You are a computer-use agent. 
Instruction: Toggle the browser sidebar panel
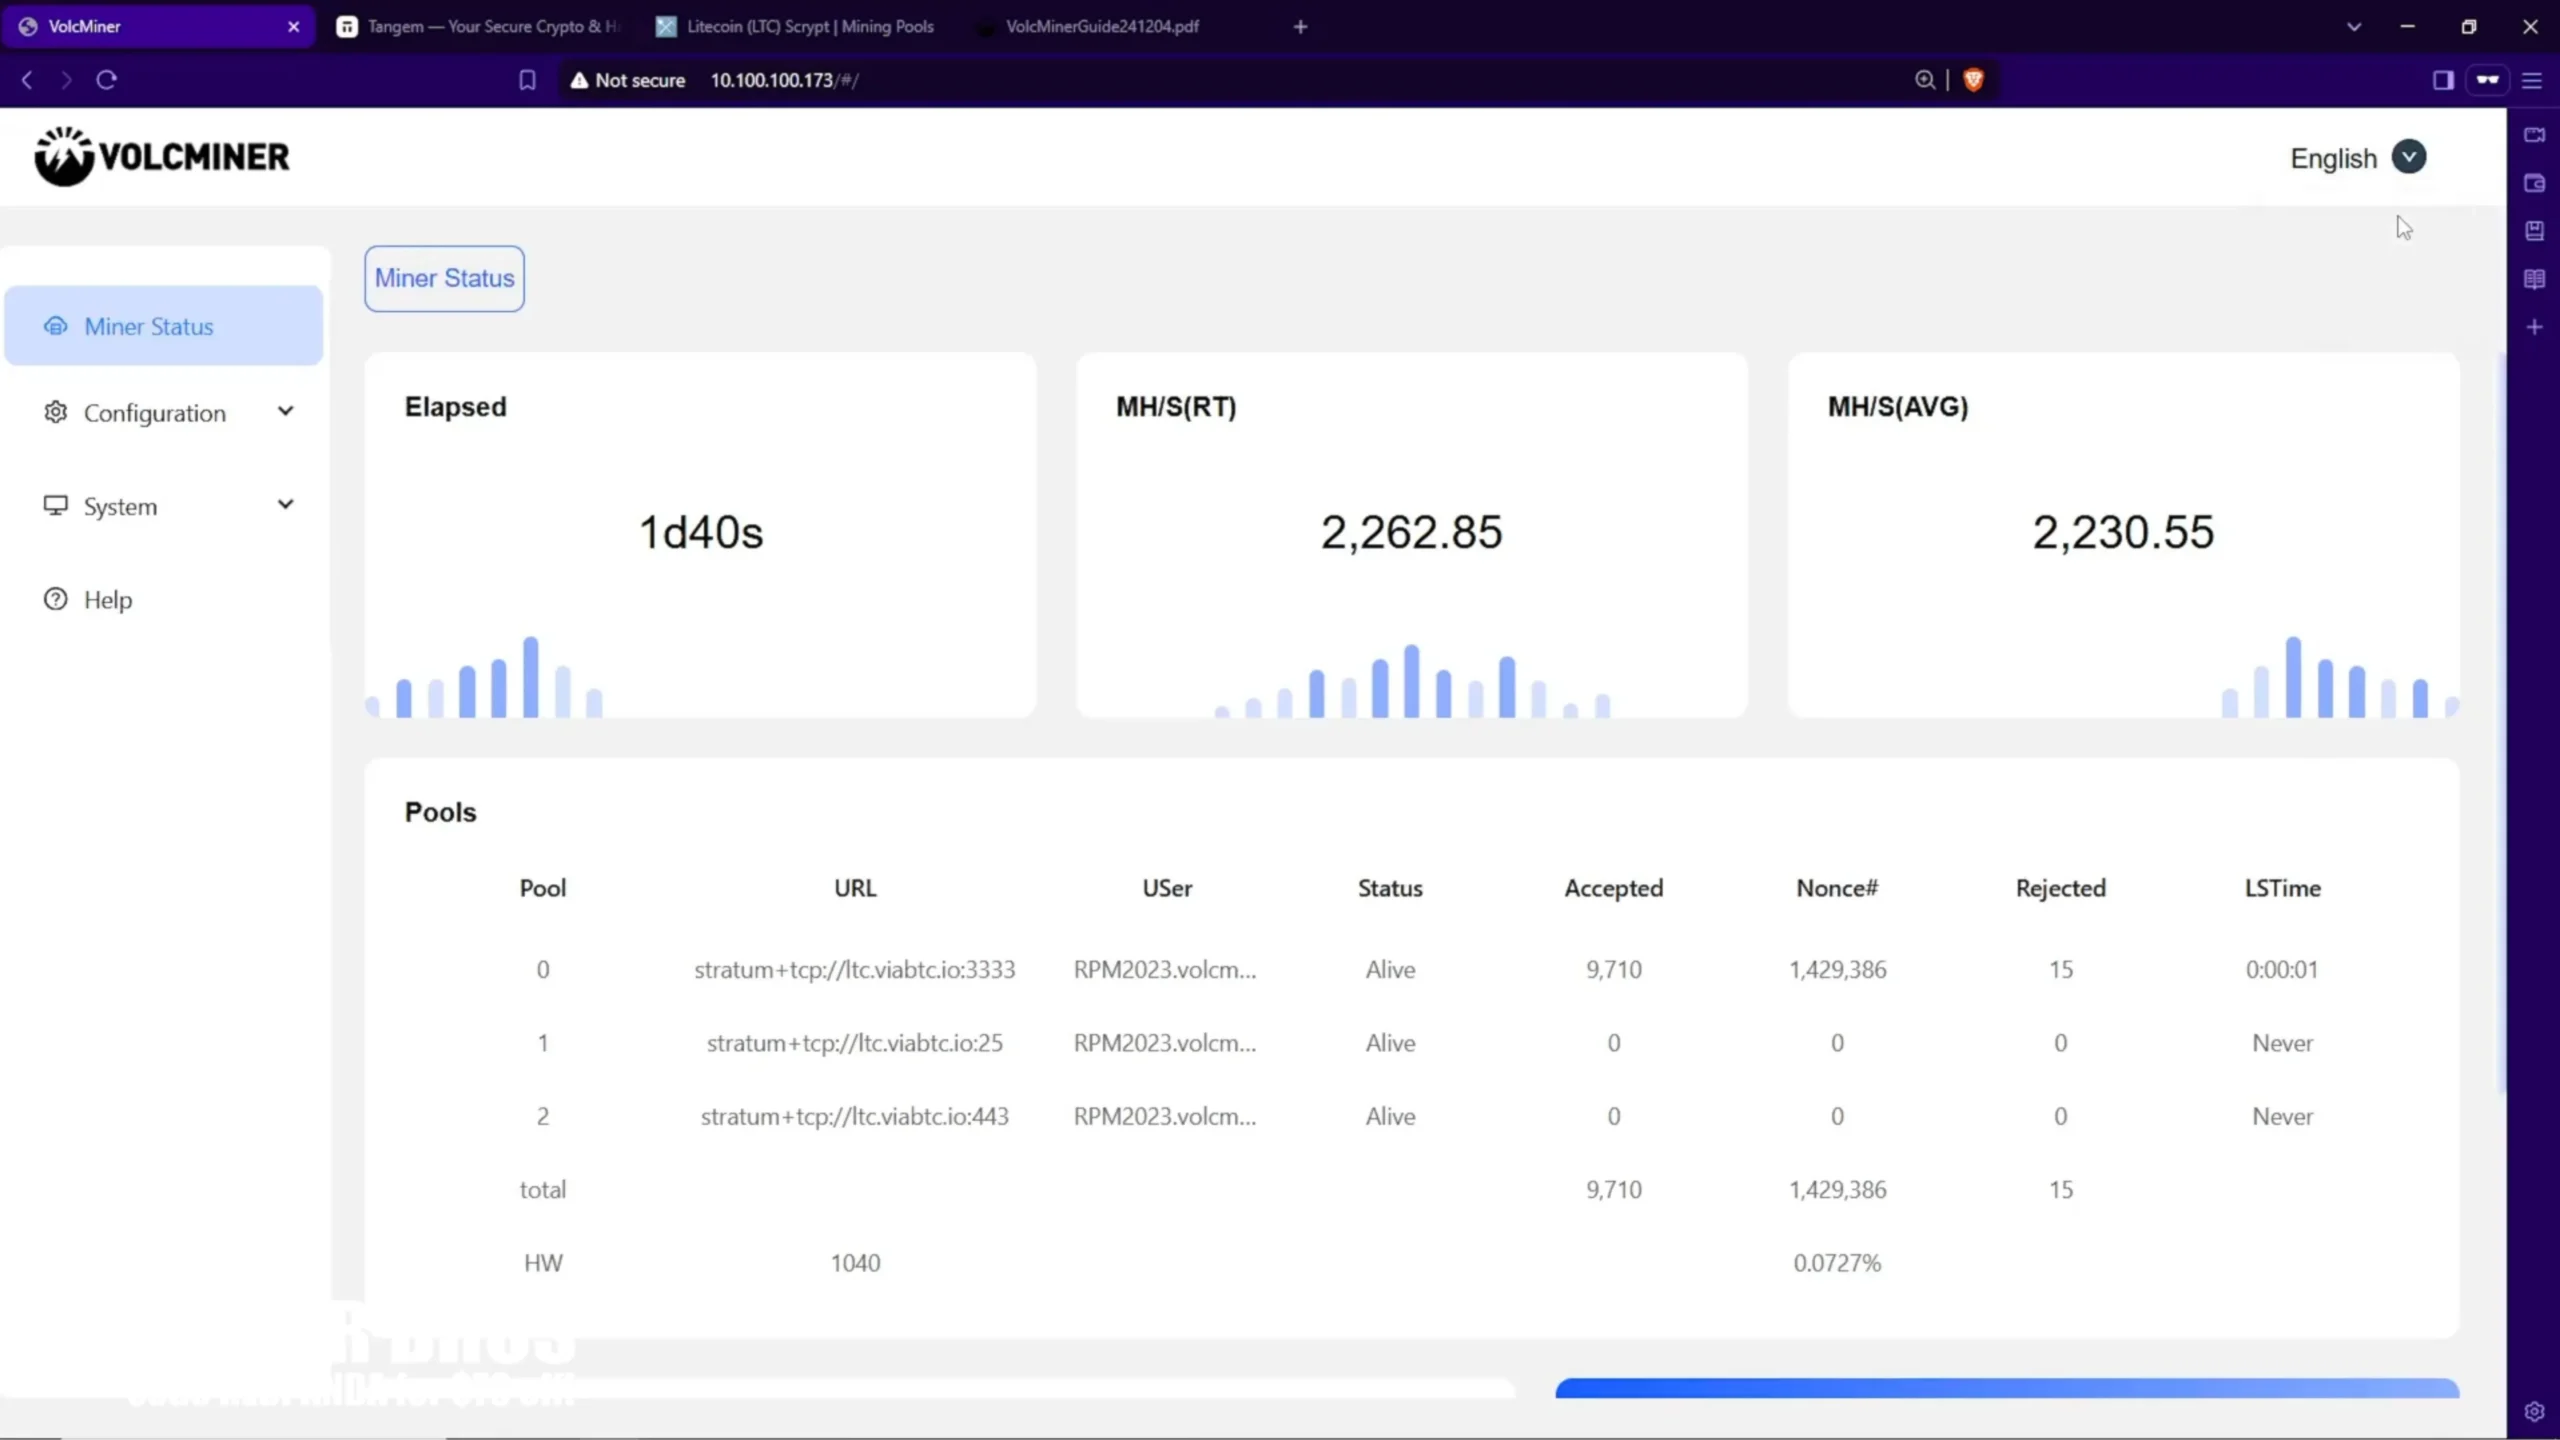coord(2443,80)
